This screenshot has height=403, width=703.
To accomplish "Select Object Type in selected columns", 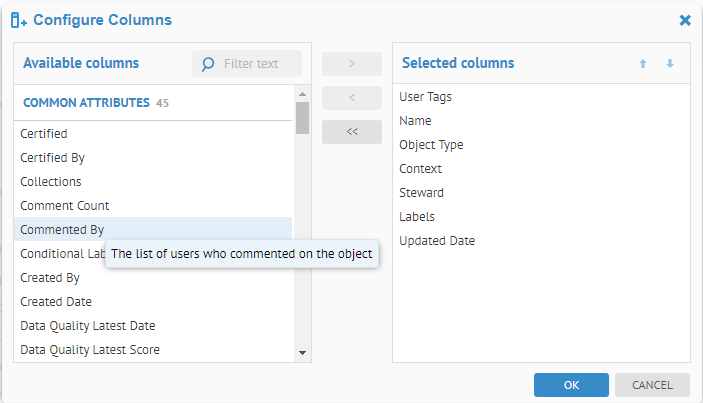I will pos(431,145).
